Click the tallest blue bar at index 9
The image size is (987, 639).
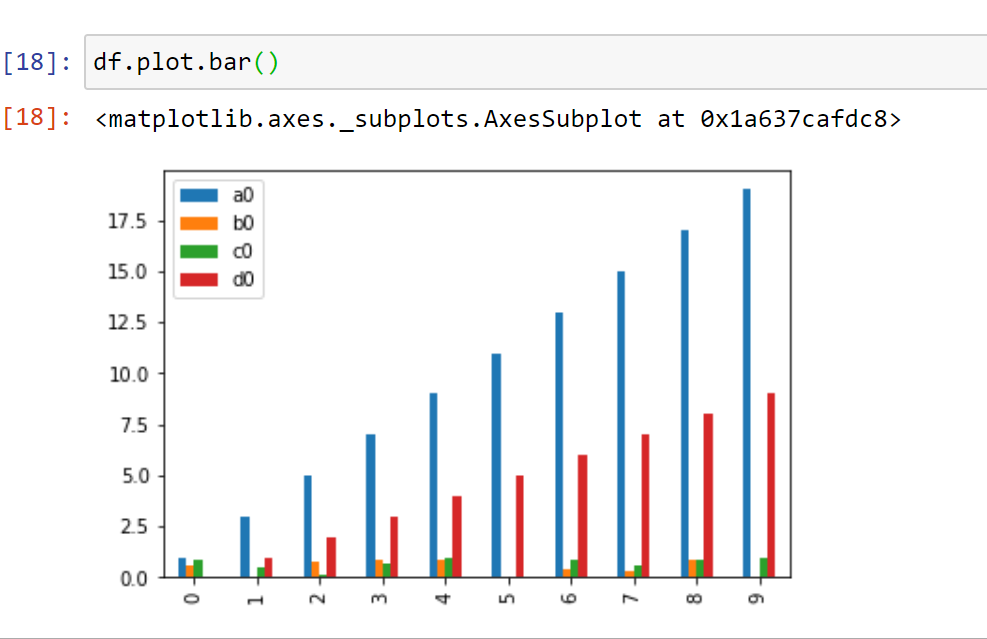[747, 383]
